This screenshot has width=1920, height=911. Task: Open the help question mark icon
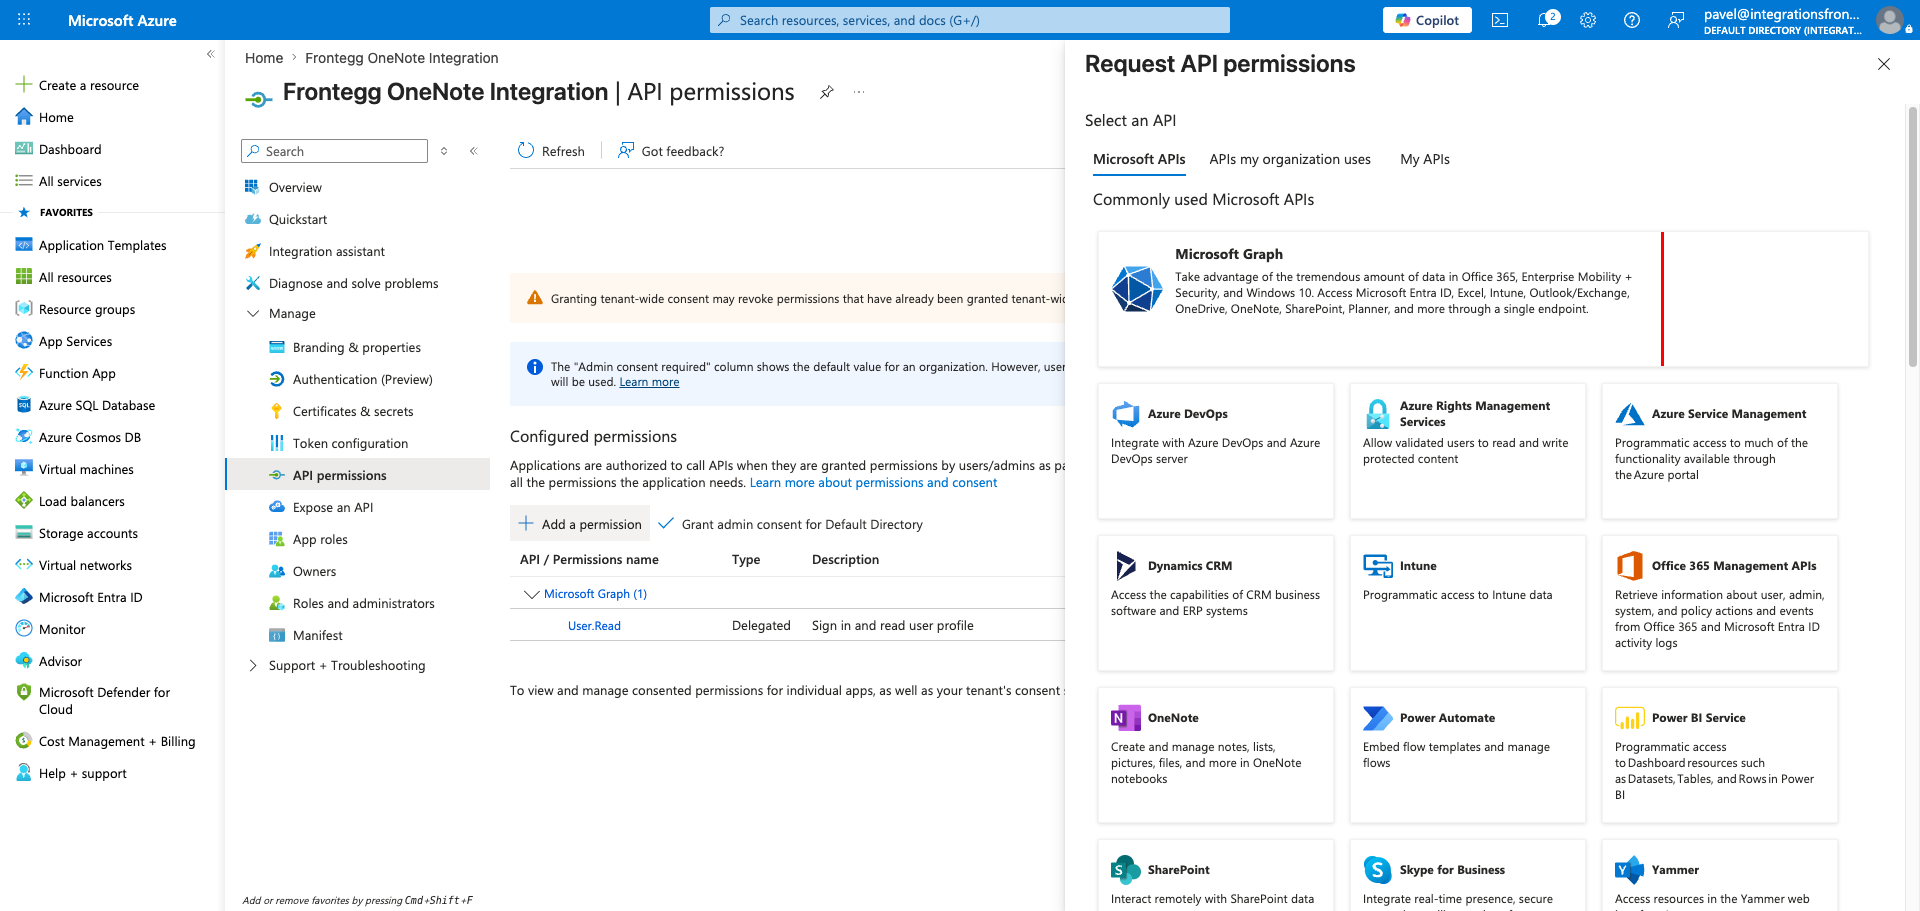[1632, 20]
